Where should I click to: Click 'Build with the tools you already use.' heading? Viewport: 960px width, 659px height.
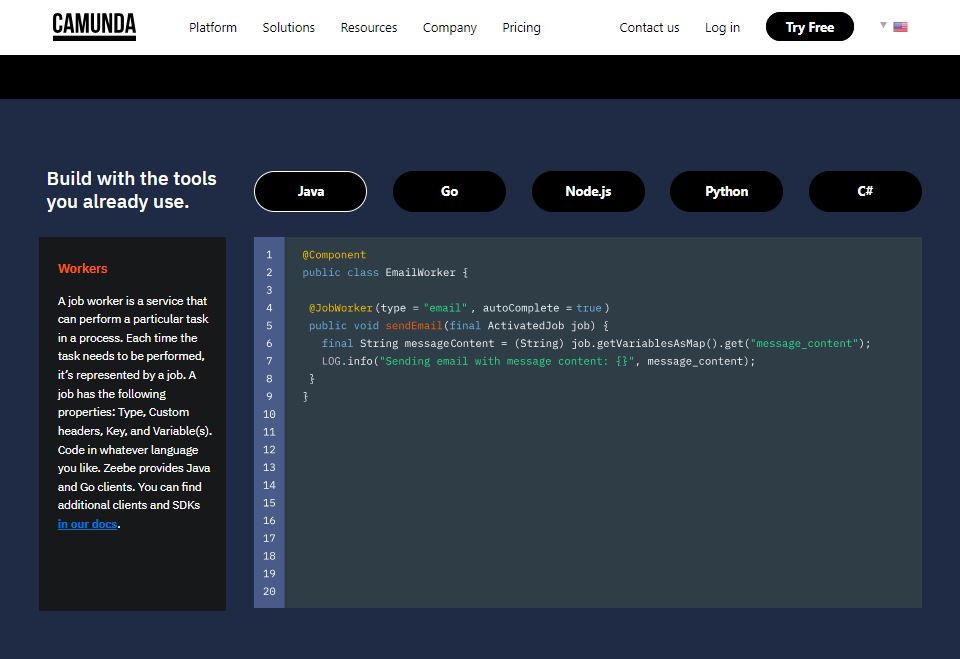tap(132, 190)
